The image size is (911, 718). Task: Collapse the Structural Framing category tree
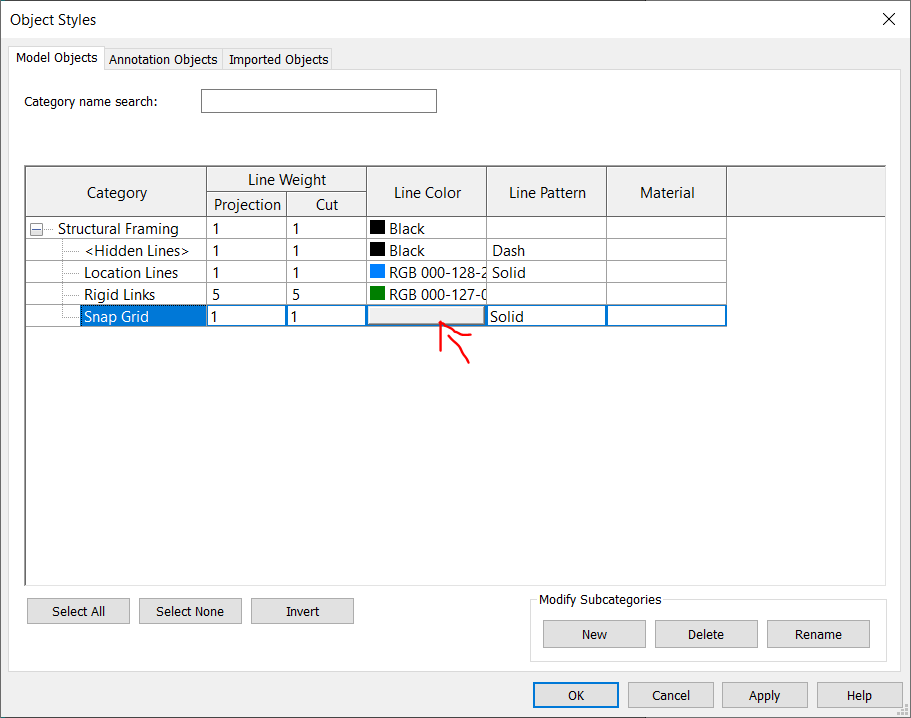36,228
